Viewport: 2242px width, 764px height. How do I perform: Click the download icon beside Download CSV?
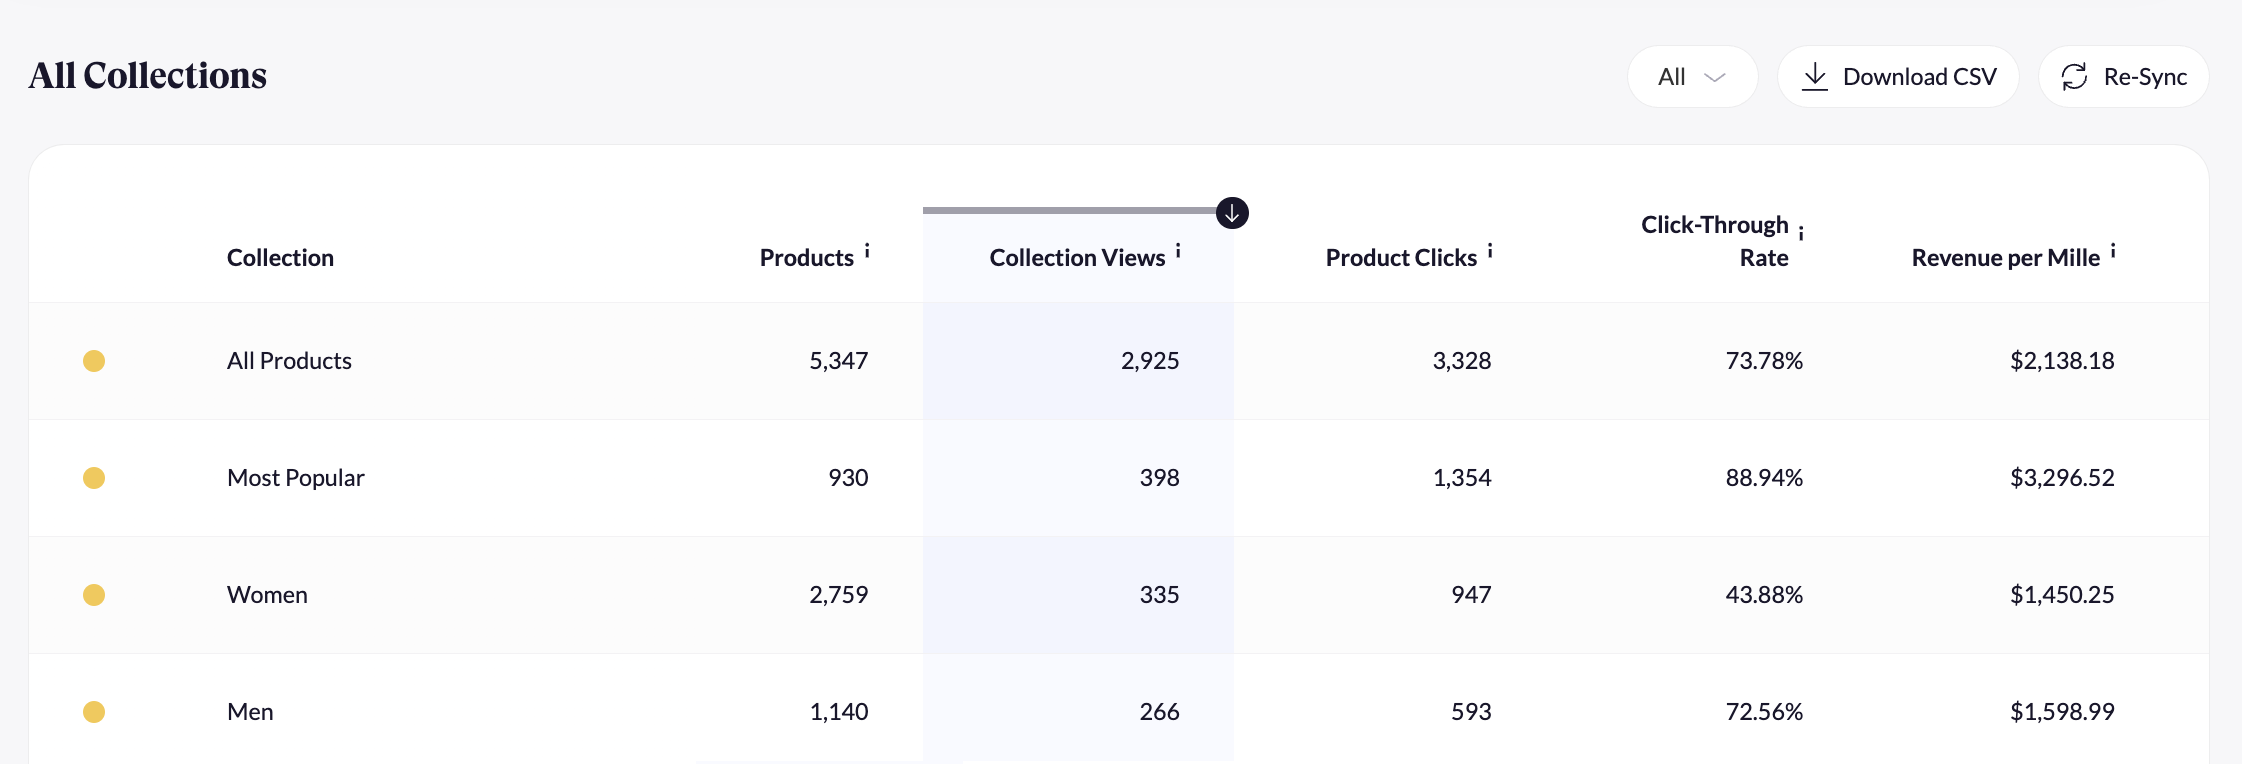point(1815,77)
